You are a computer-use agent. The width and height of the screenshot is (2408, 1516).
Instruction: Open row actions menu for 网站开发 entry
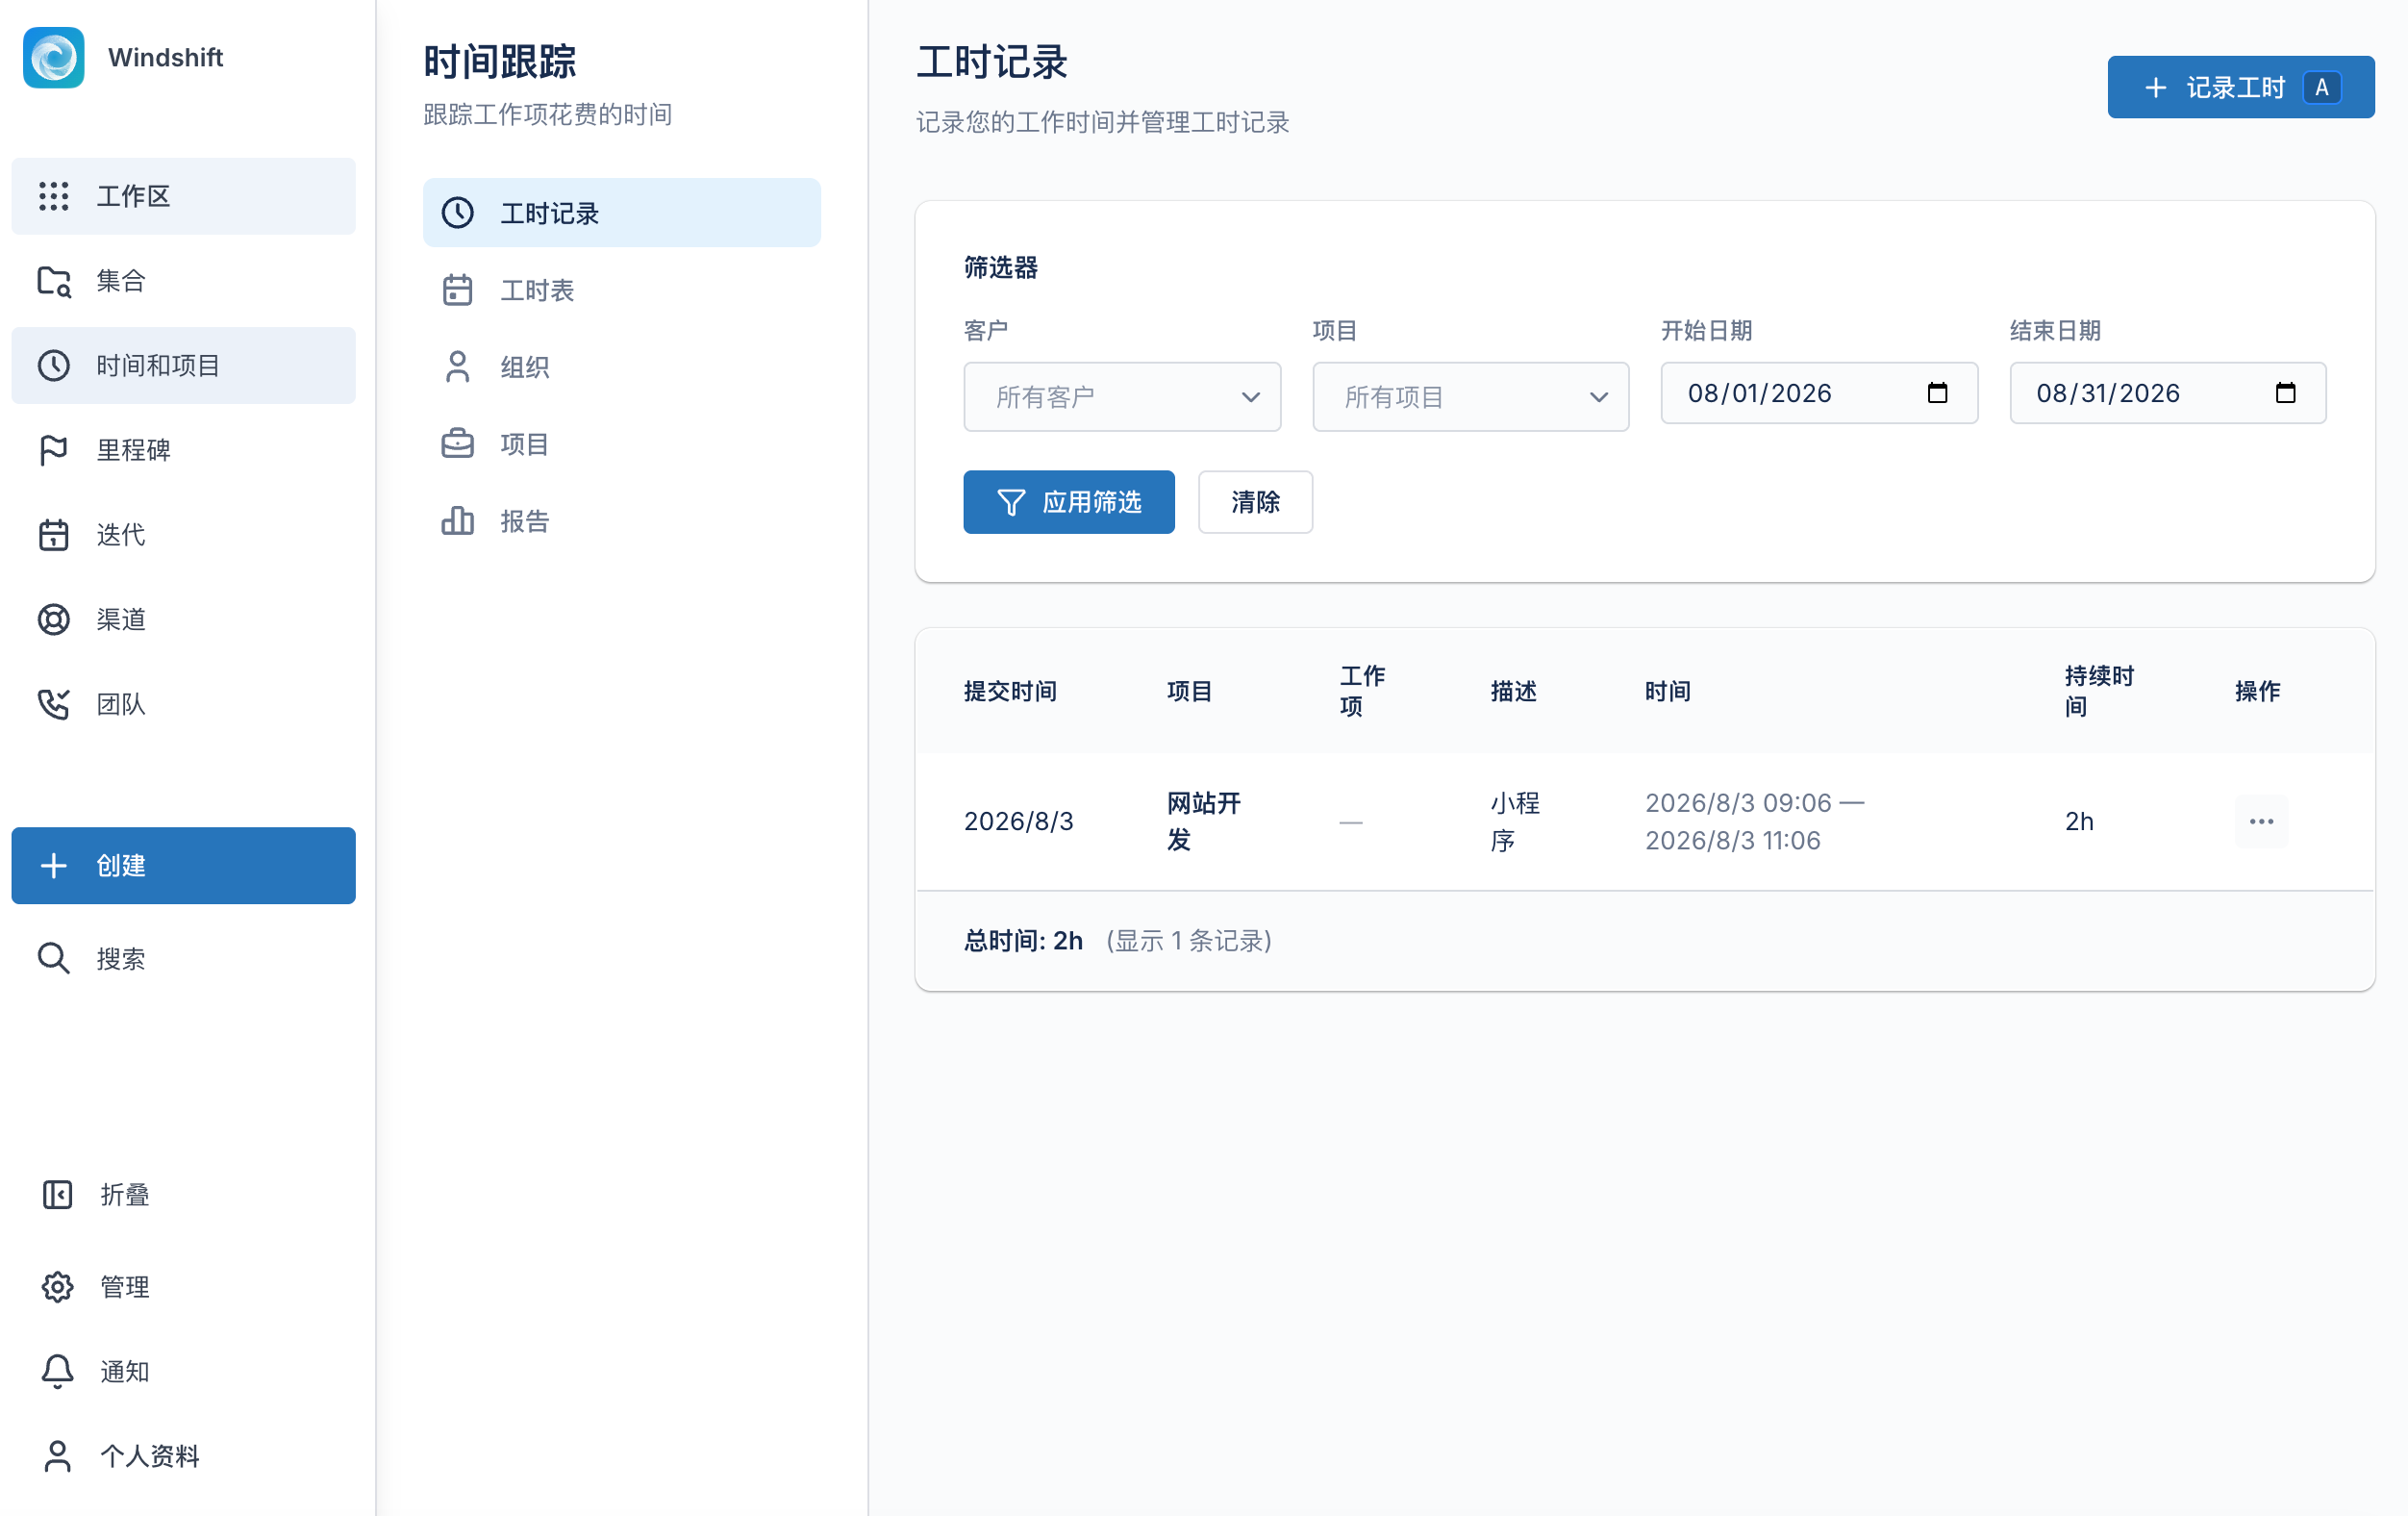pos(2261,822)
